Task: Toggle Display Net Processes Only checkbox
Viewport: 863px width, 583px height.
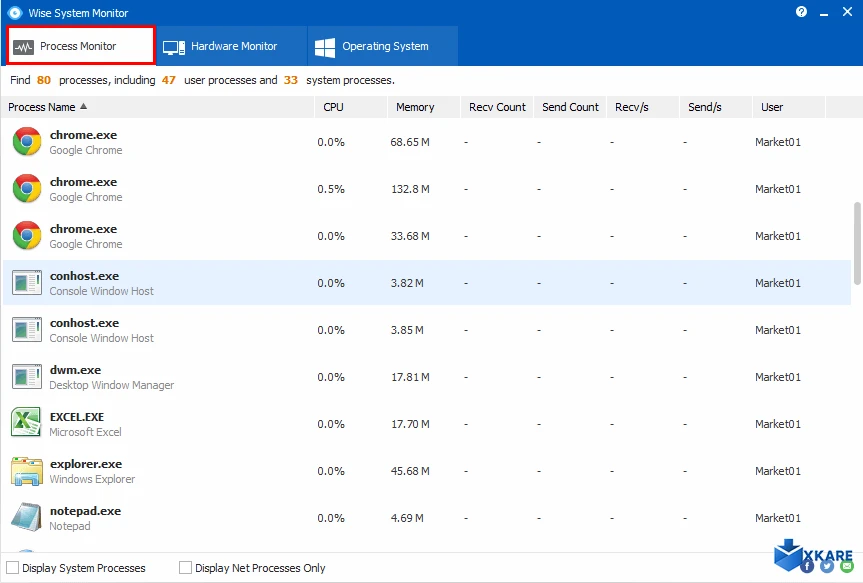Action: tap(185, 568)
